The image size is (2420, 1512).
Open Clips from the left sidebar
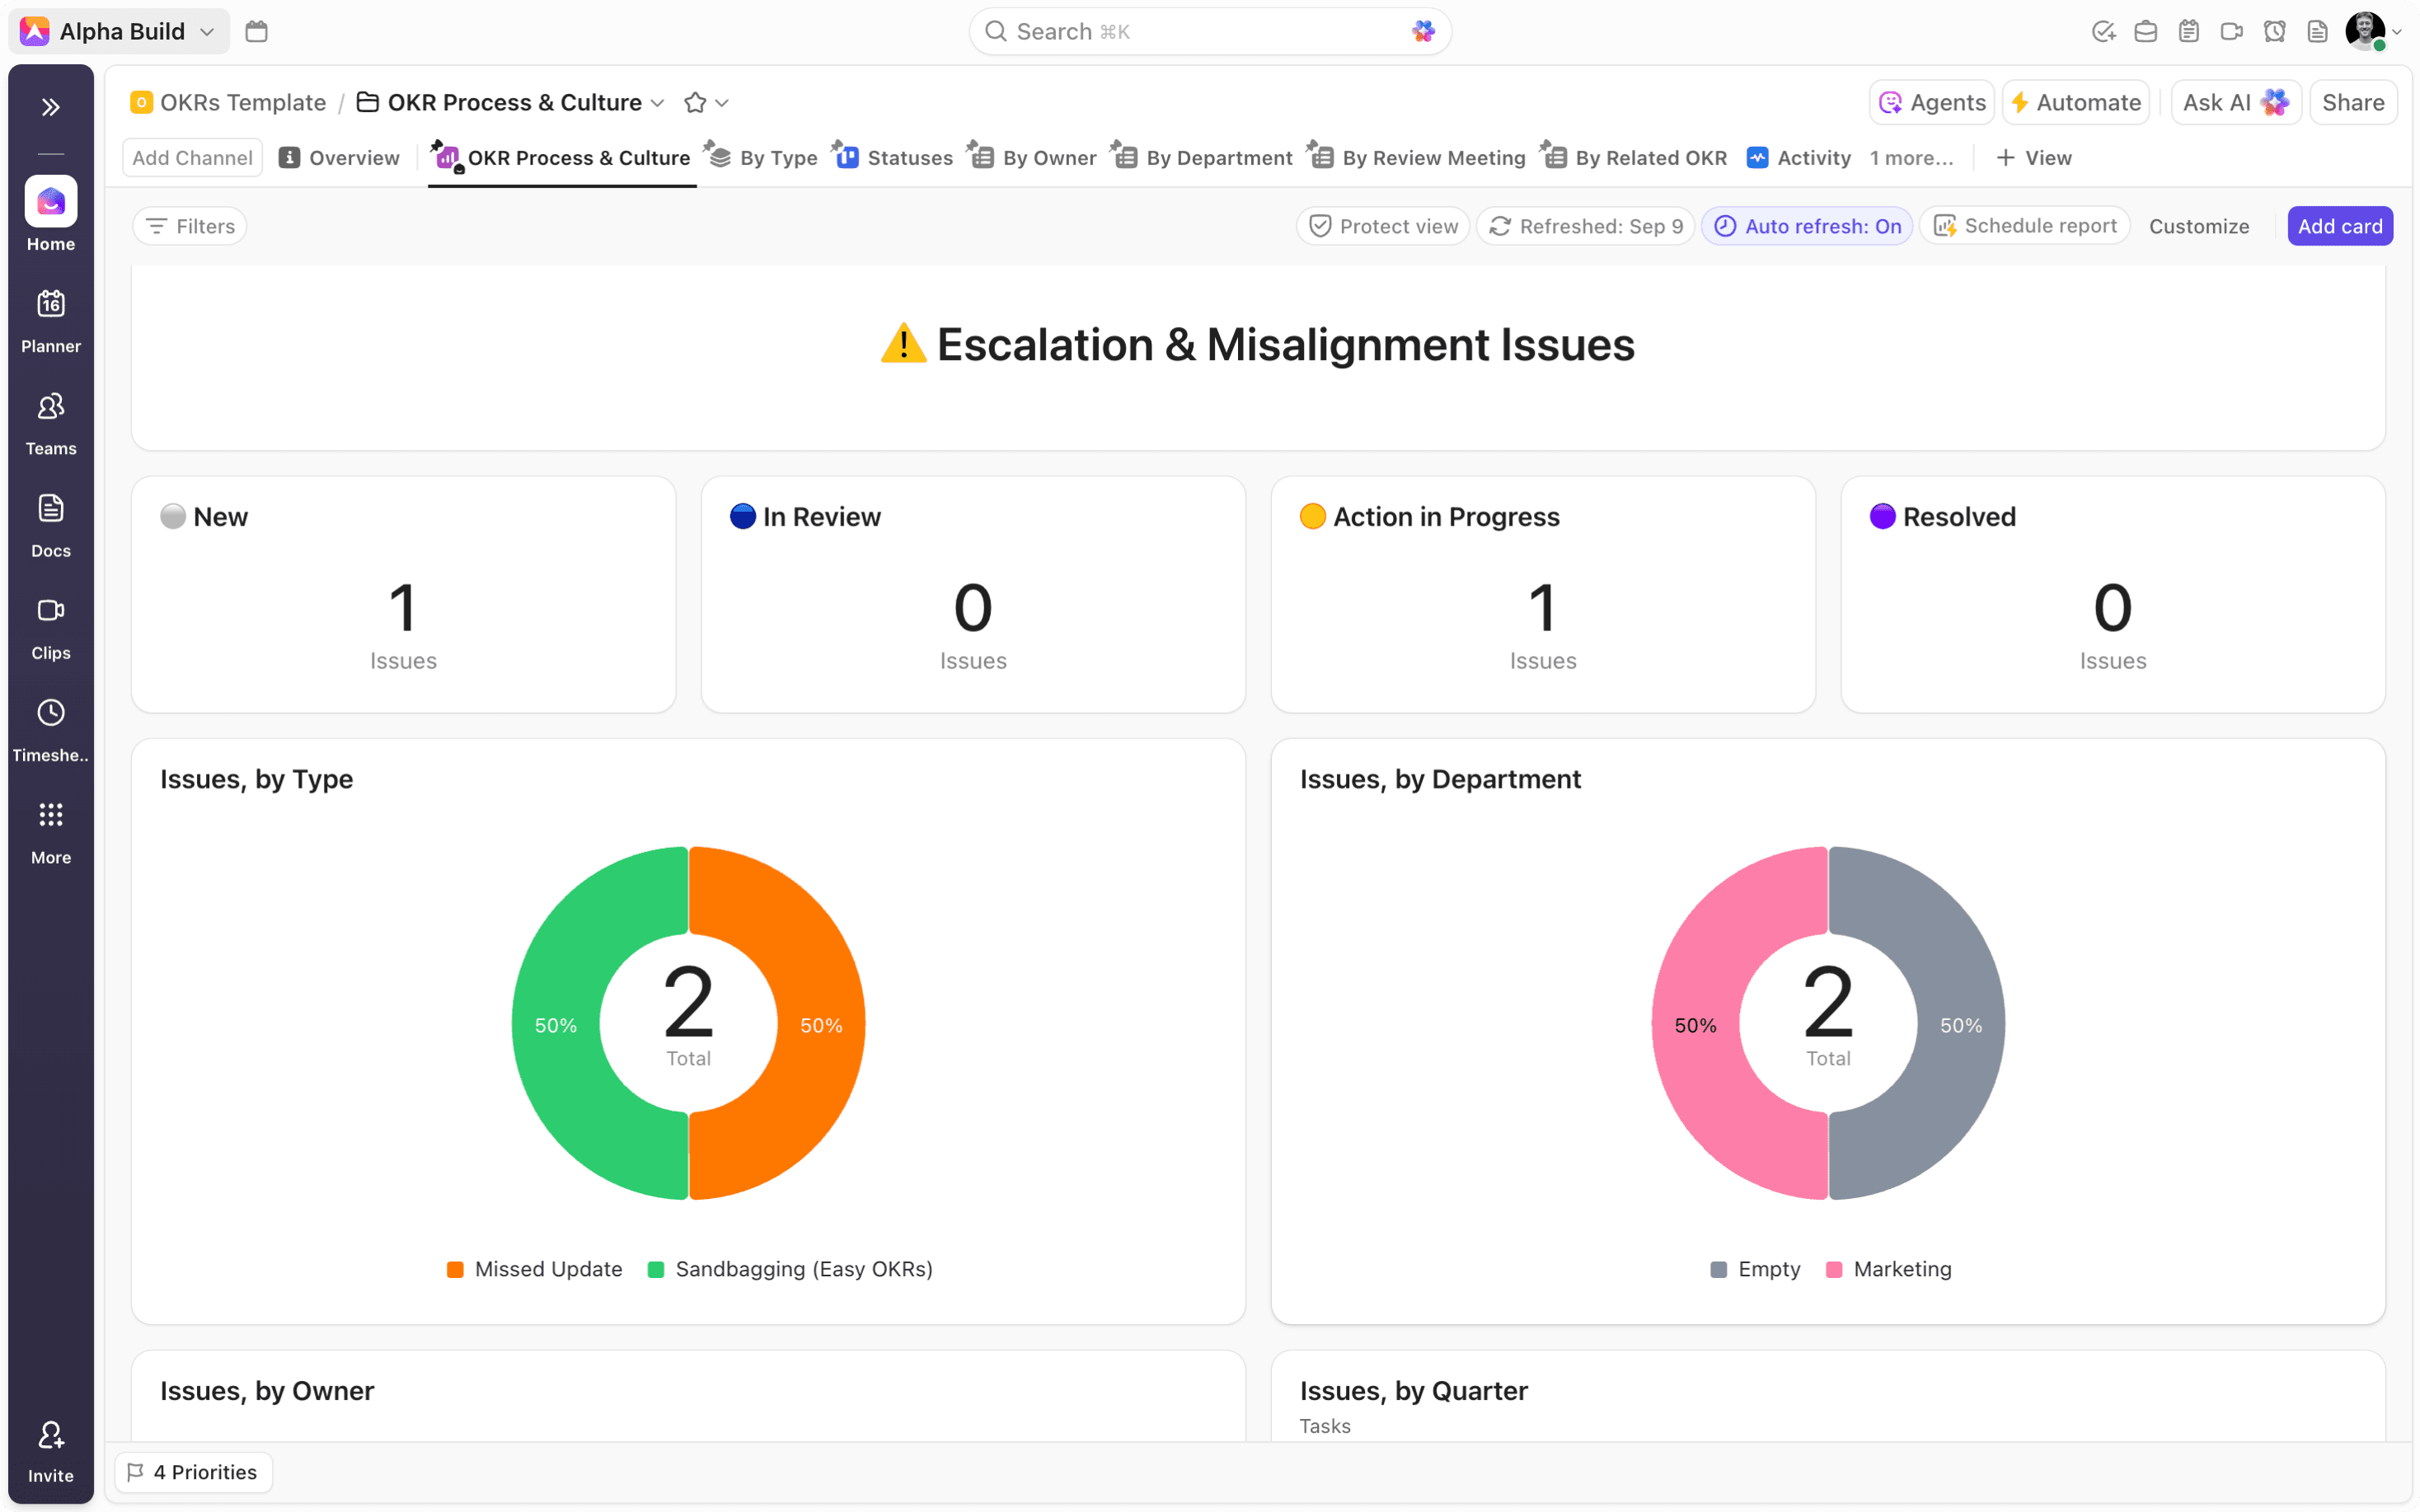(51, 628)
